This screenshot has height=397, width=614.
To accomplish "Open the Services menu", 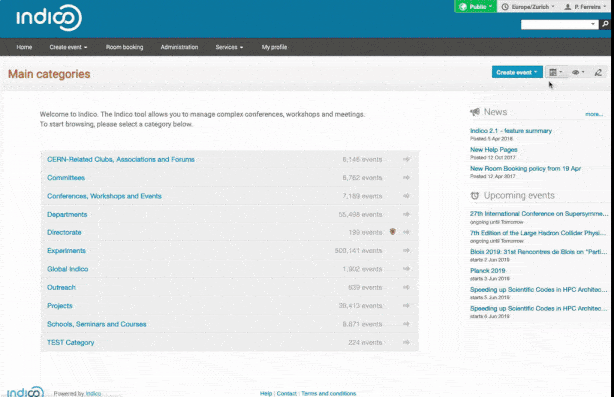I will click(x=229, y=47).
